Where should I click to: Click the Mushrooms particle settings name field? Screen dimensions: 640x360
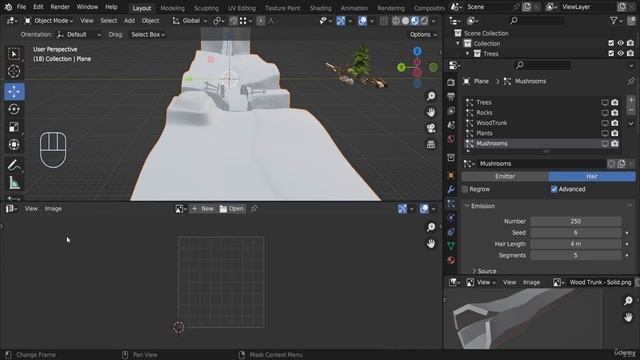click(x=542, y=164)
